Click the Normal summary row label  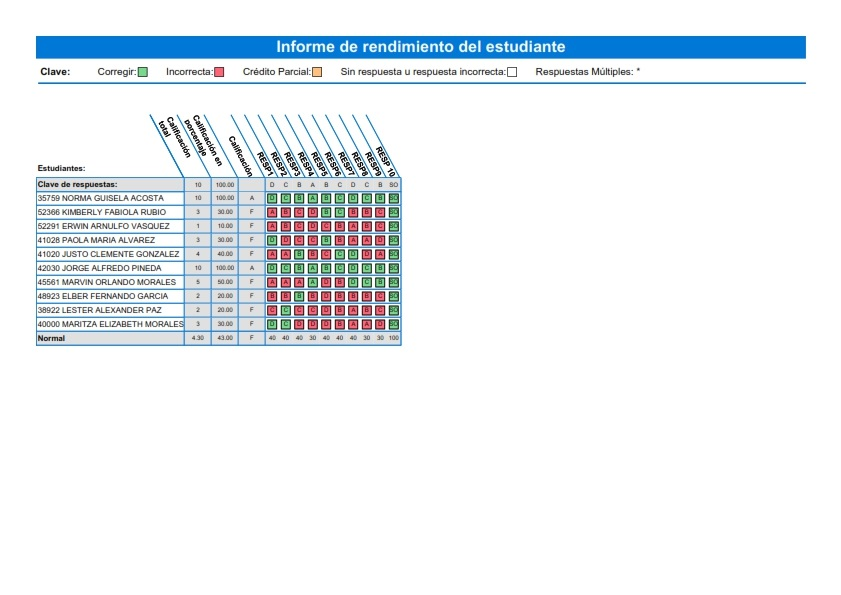tap(51, 339)
